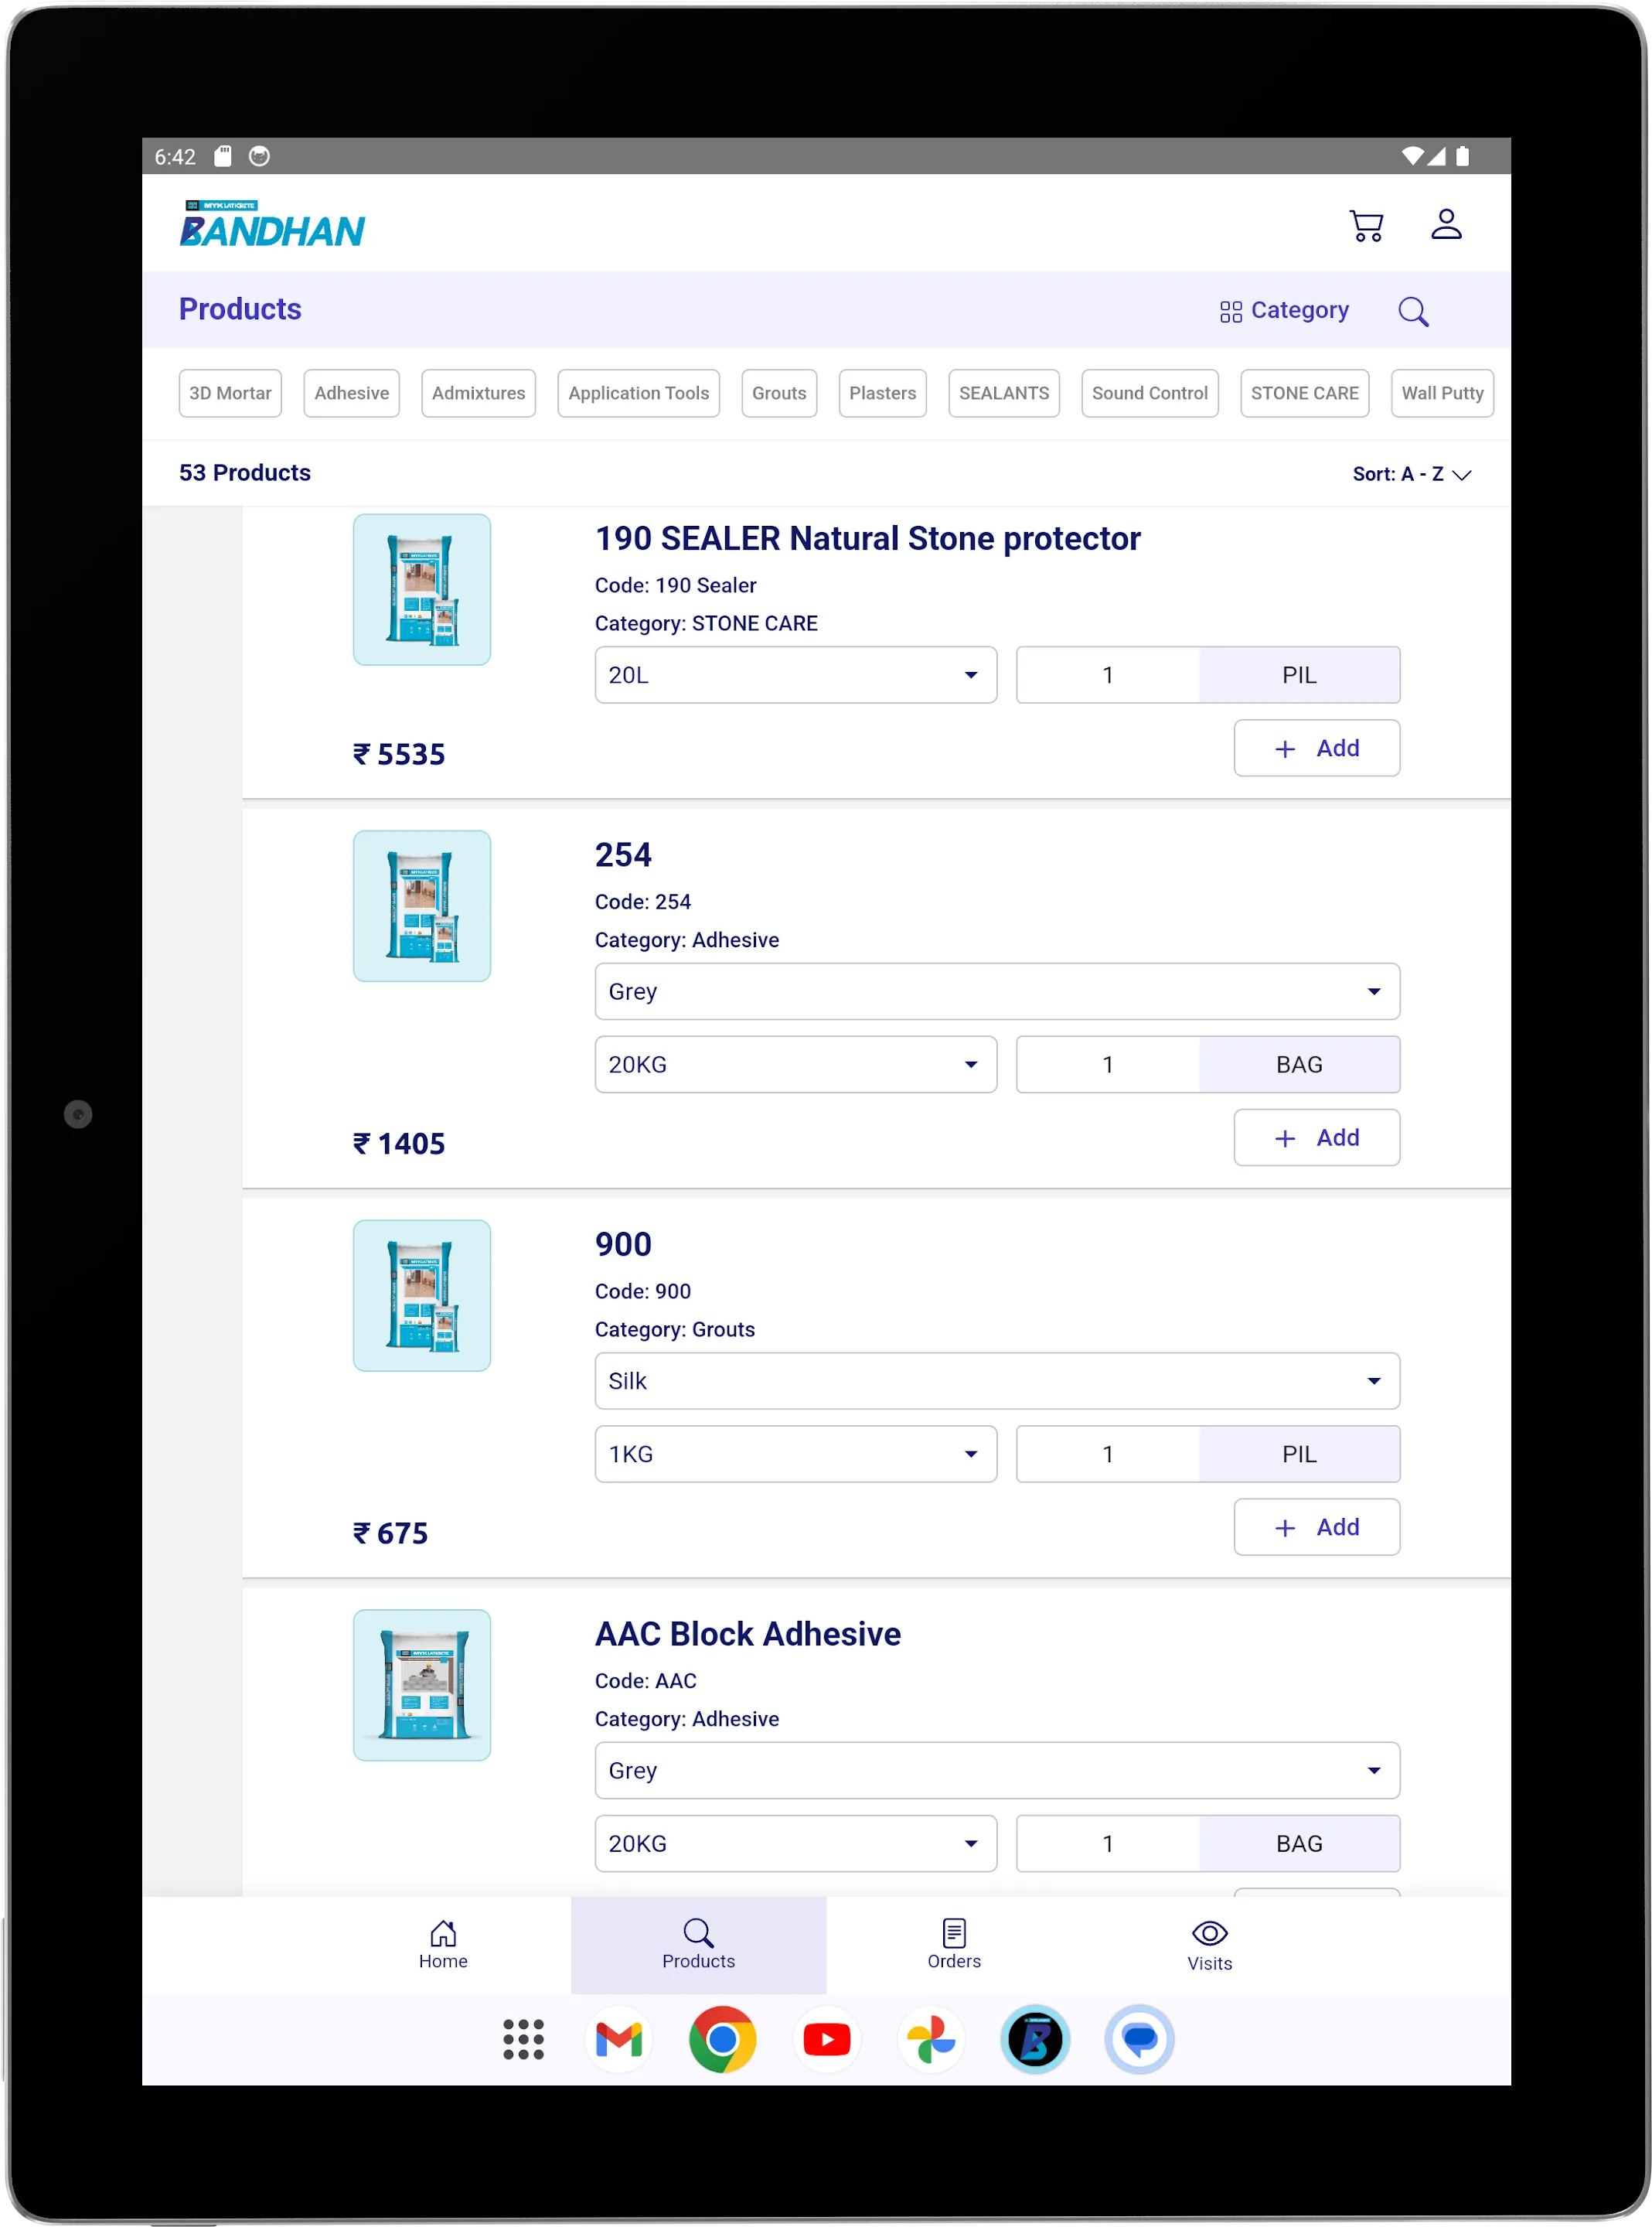Filter by SEALANTS chip
The height and width of the screenshot is (2227, 1652).
tap(1003, 393)
